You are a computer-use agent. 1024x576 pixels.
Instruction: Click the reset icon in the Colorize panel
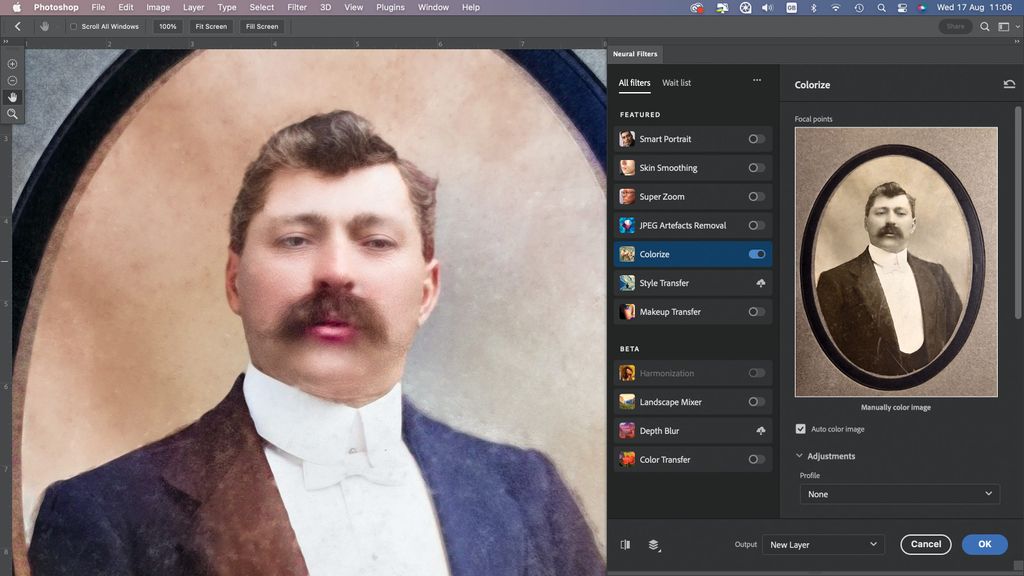pos(1008,84)
